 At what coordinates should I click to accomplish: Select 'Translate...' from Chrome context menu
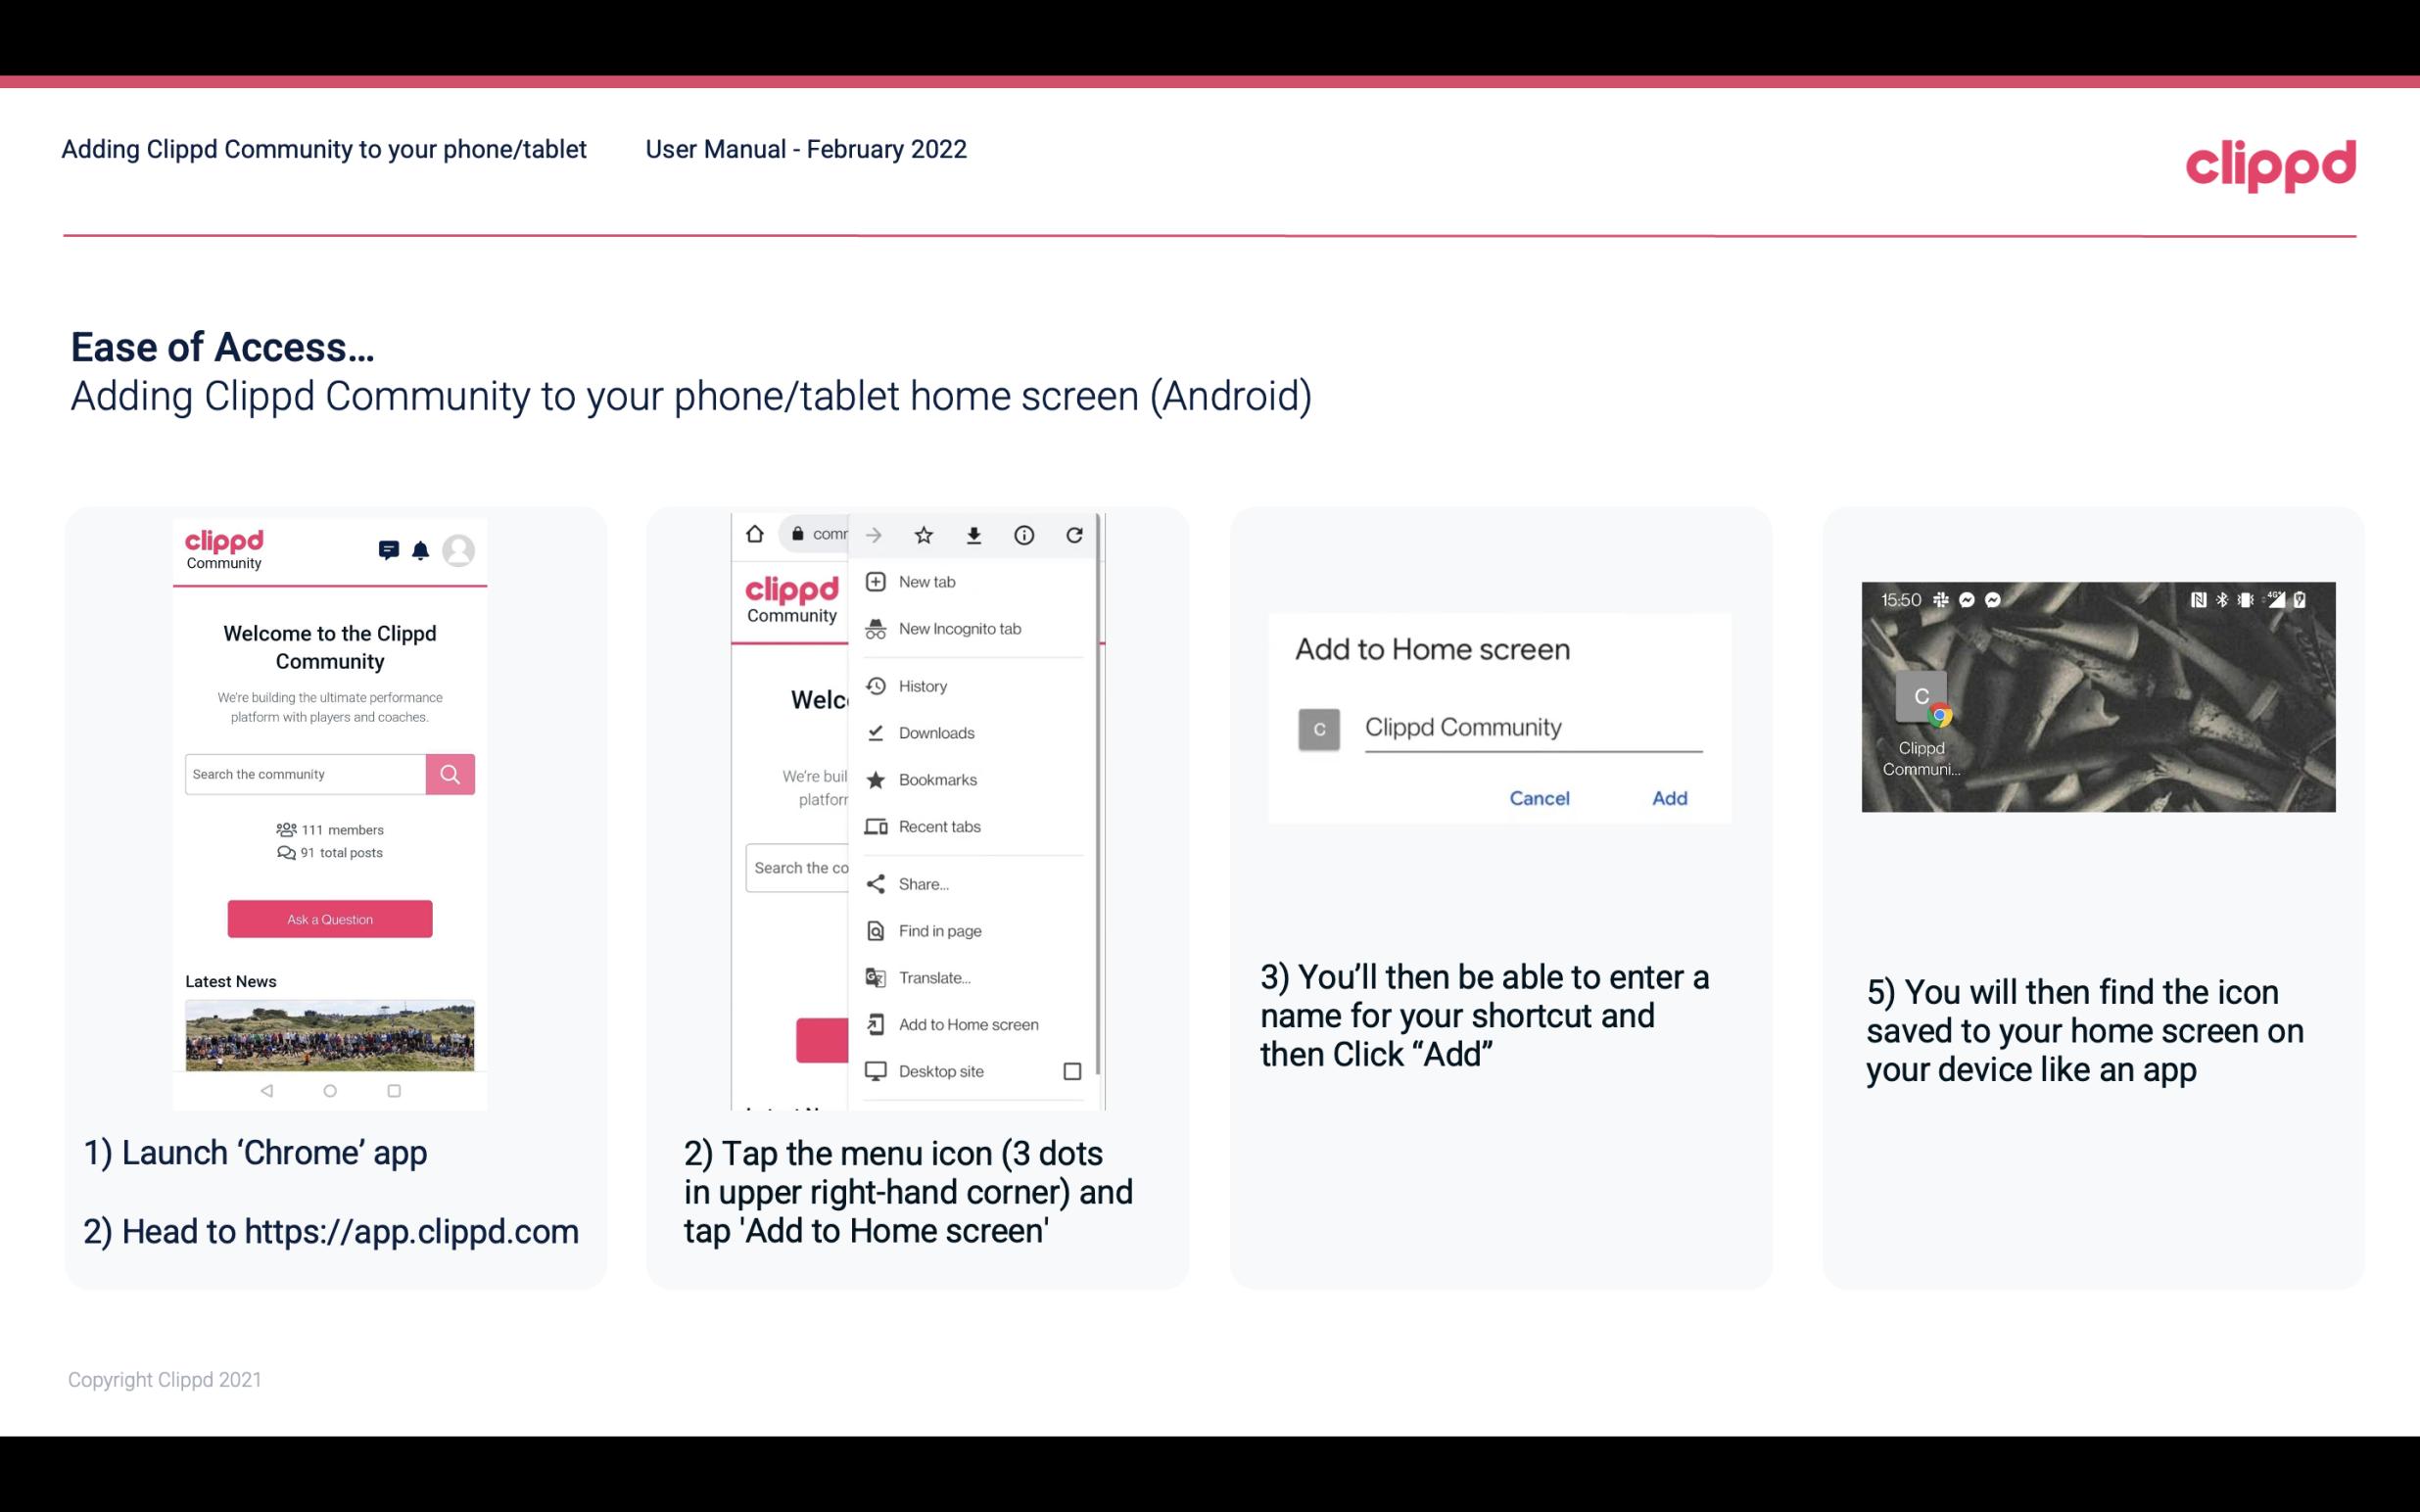(935, 977)
